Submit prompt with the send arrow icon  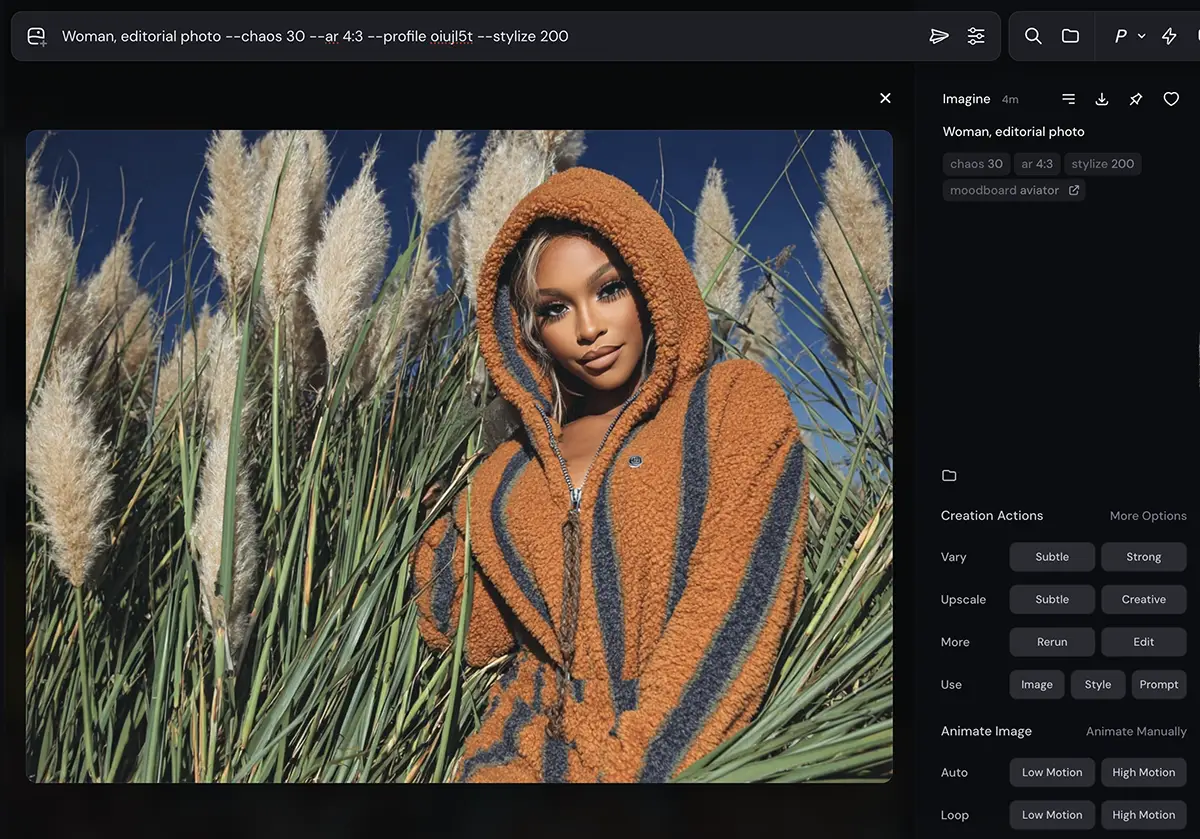click(939, 36)
